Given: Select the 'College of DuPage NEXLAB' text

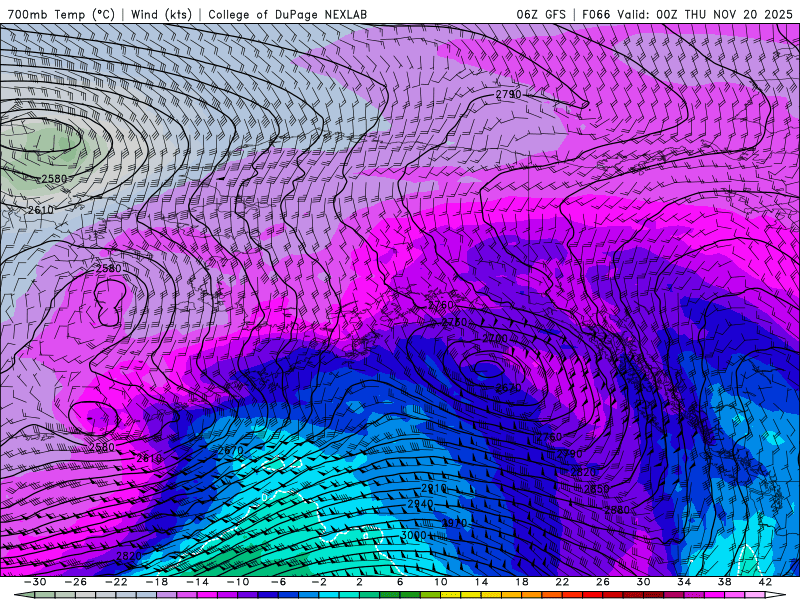Looking at the screenshot, I should click(x=287, y=14).
